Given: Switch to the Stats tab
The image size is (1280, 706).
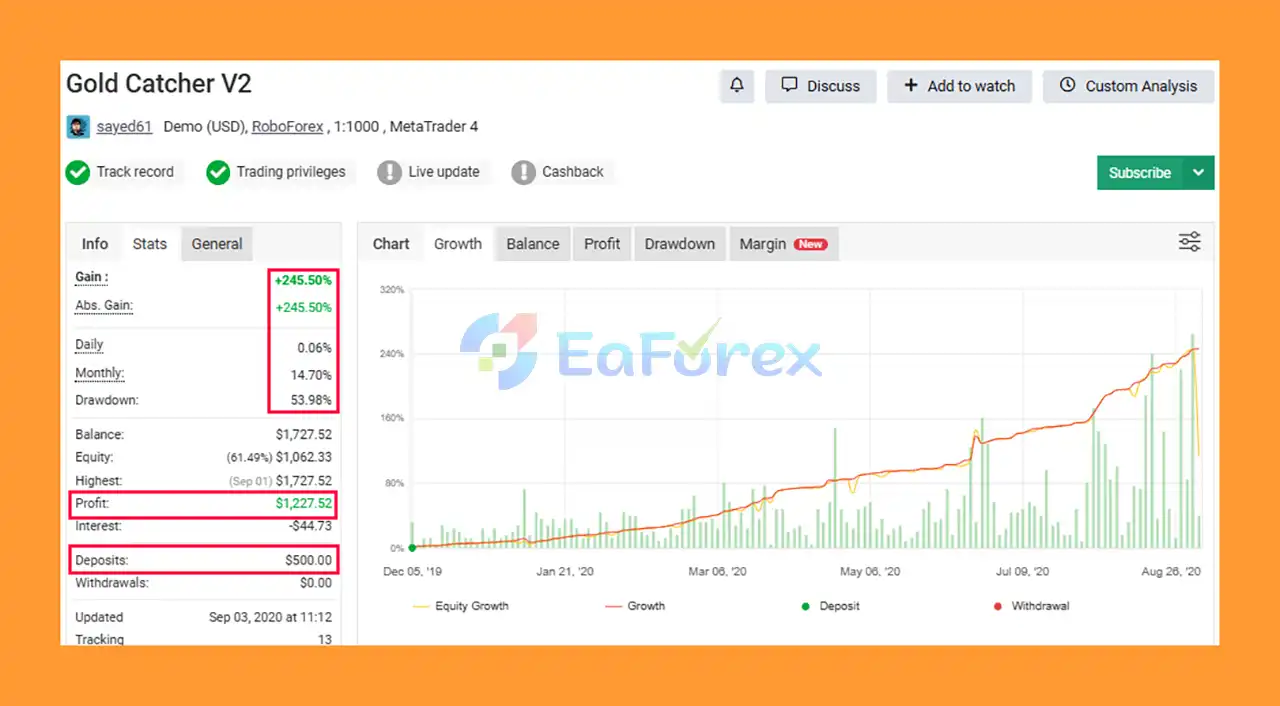Looking at the screenshot, I should tap(150, 244).
